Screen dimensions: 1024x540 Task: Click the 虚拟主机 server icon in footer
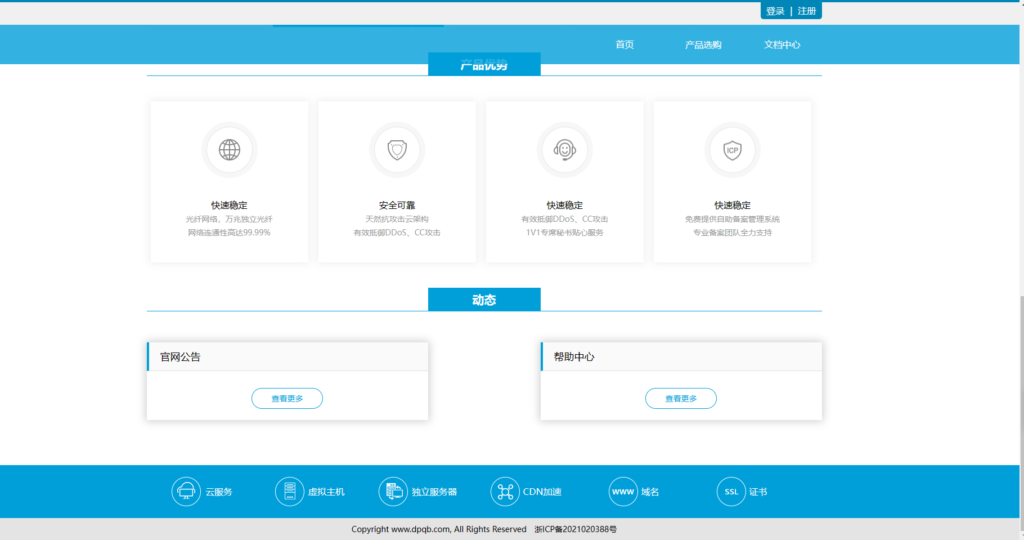click(289, 491)
